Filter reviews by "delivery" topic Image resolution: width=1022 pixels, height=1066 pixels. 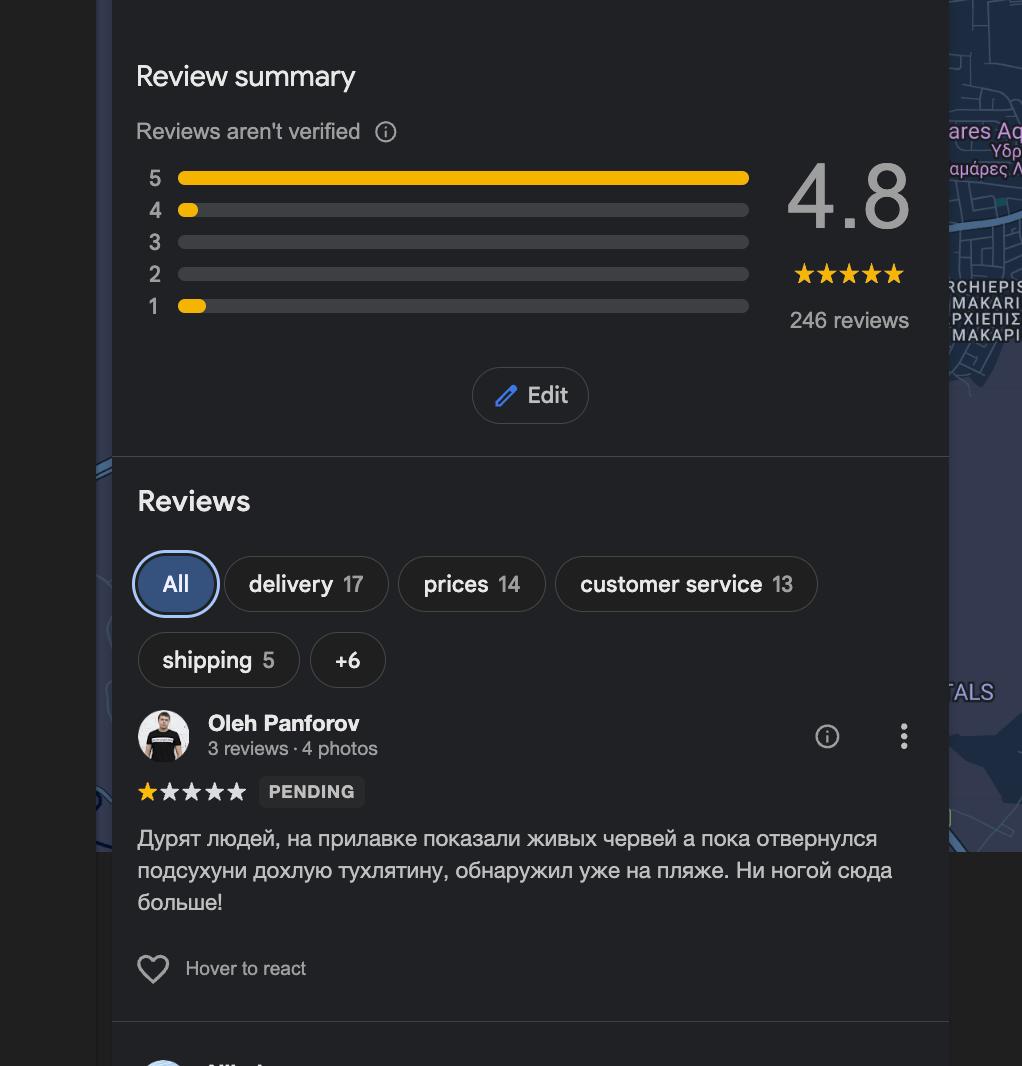305,584
